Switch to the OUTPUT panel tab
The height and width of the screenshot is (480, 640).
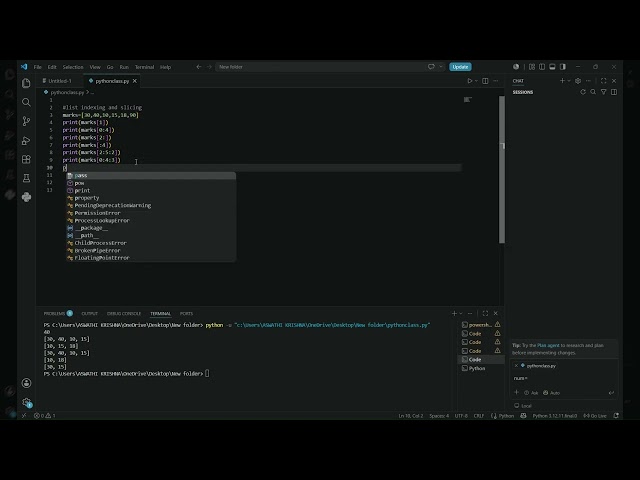pyautogui.click(x=90, y=313)
